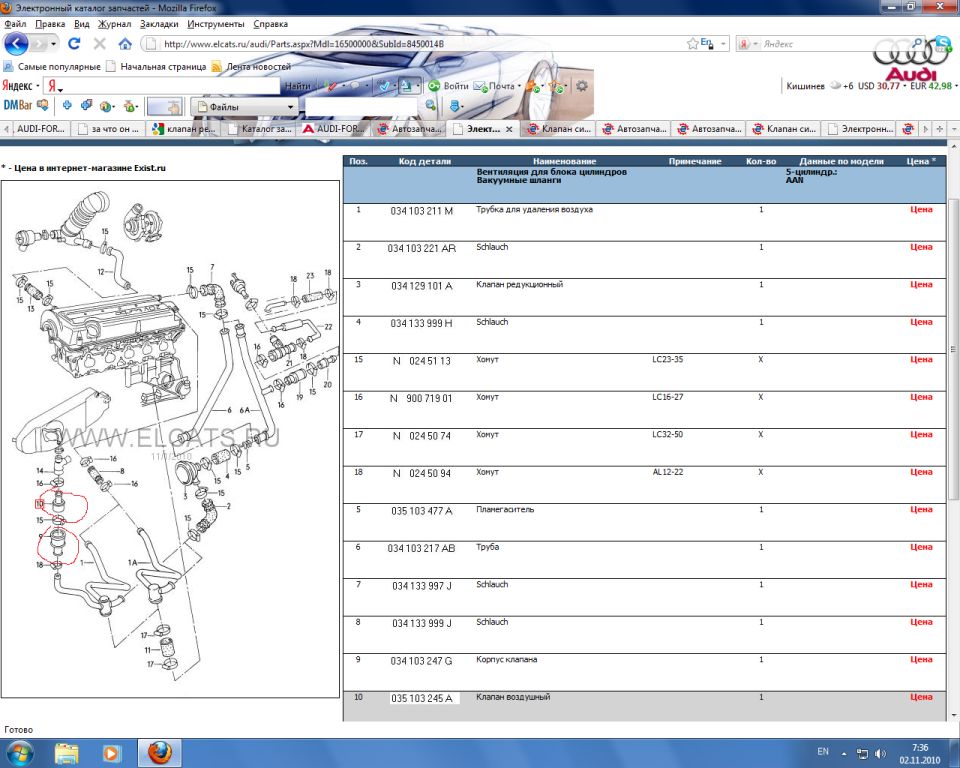The image size is (960, 768).
Task: Click the taskbar clock showing 7:36
Action: pos(920,753)
